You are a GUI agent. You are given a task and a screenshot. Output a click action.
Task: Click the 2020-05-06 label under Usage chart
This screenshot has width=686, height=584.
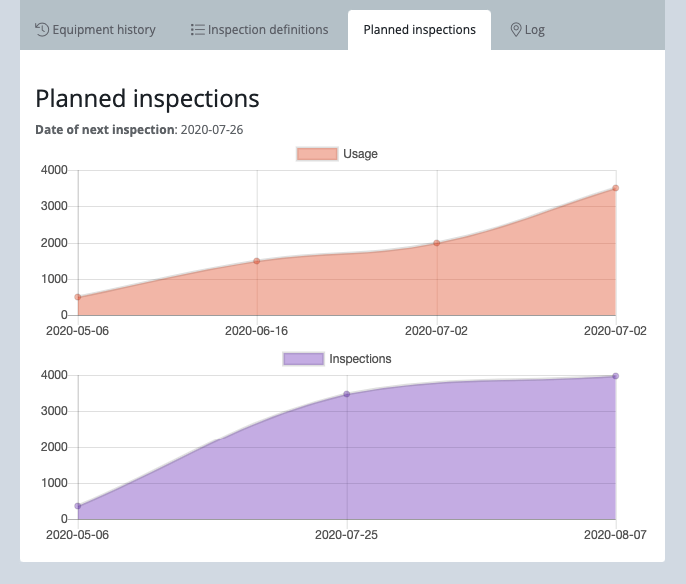click(77, 331)
